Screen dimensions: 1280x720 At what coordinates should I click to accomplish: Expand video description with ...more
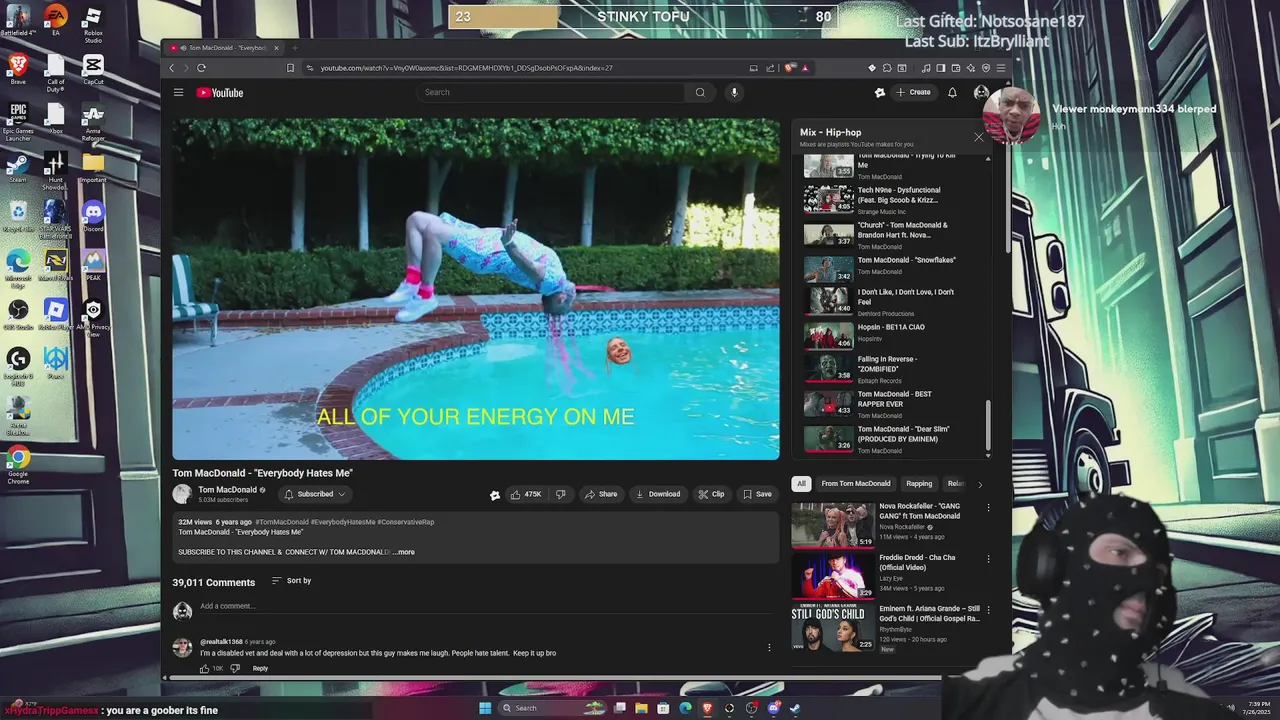(403, 552)
